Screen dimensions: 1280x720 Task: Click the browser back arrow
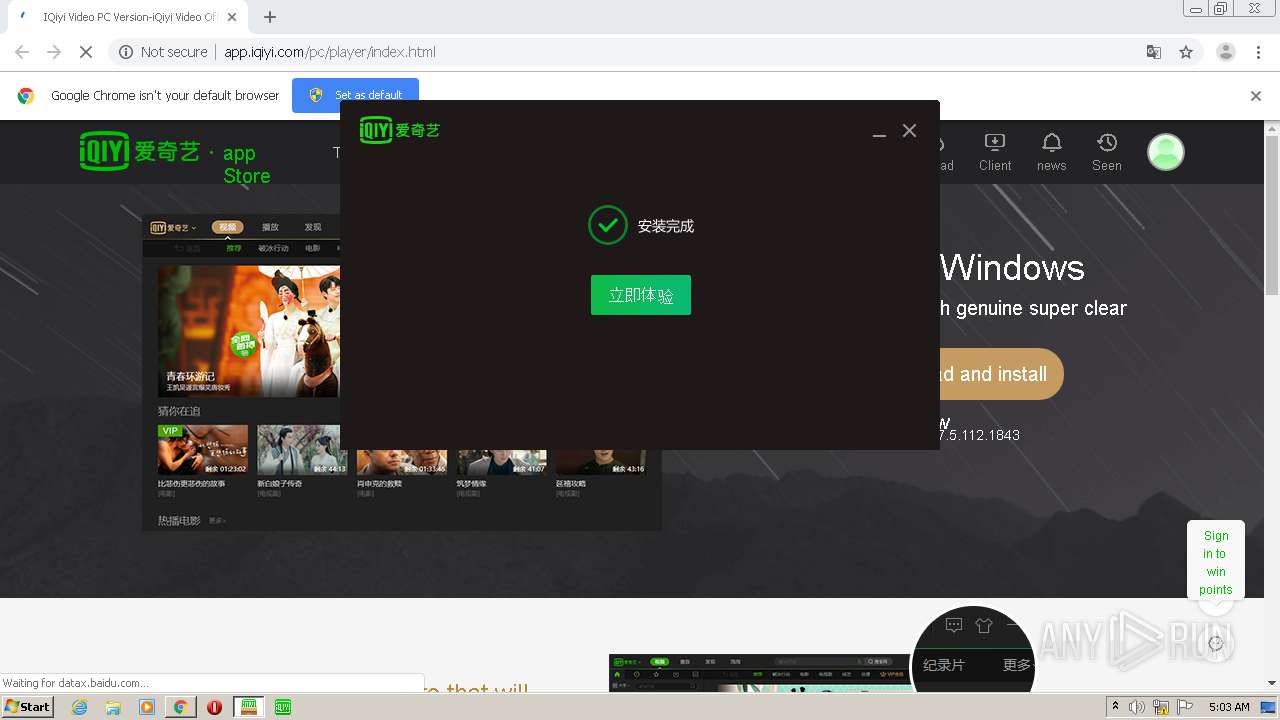(x=22, y=52)
